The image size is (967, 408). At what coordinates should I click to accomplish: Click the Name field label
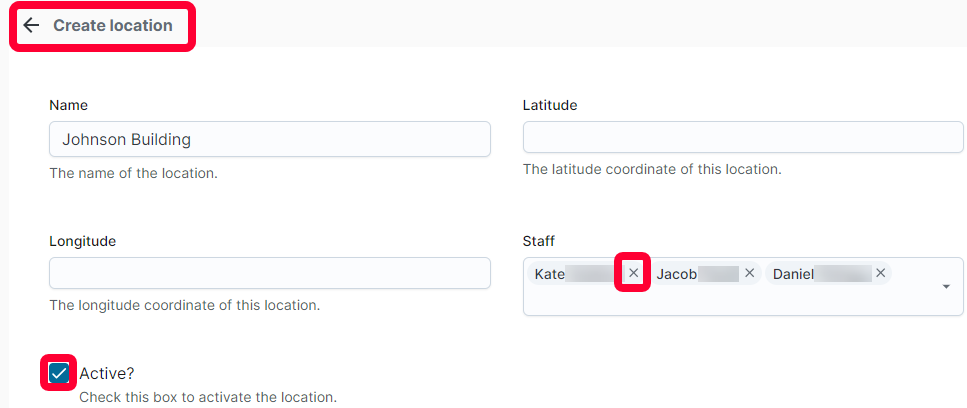tap(68, 105)
